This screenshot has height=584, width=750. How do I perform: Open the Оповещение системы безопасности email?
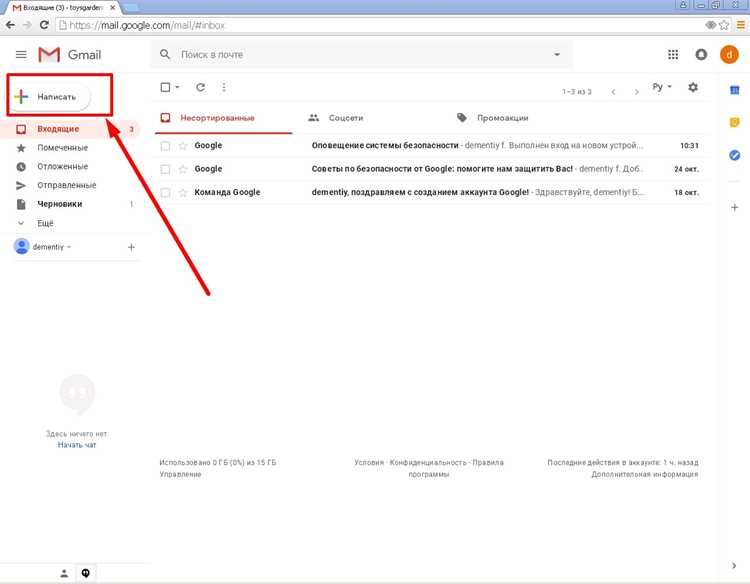click(x=430, y=145)
